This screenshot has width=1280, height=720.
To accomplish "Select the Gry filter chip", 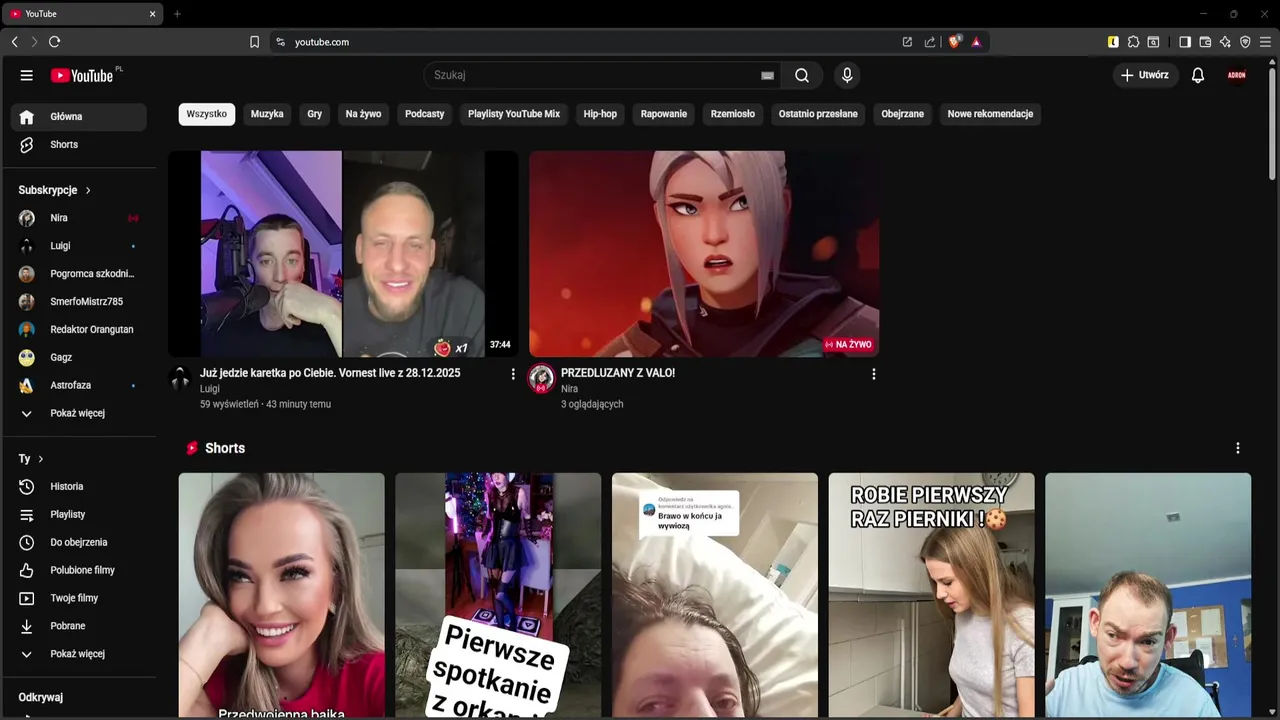I will point(315,114).
